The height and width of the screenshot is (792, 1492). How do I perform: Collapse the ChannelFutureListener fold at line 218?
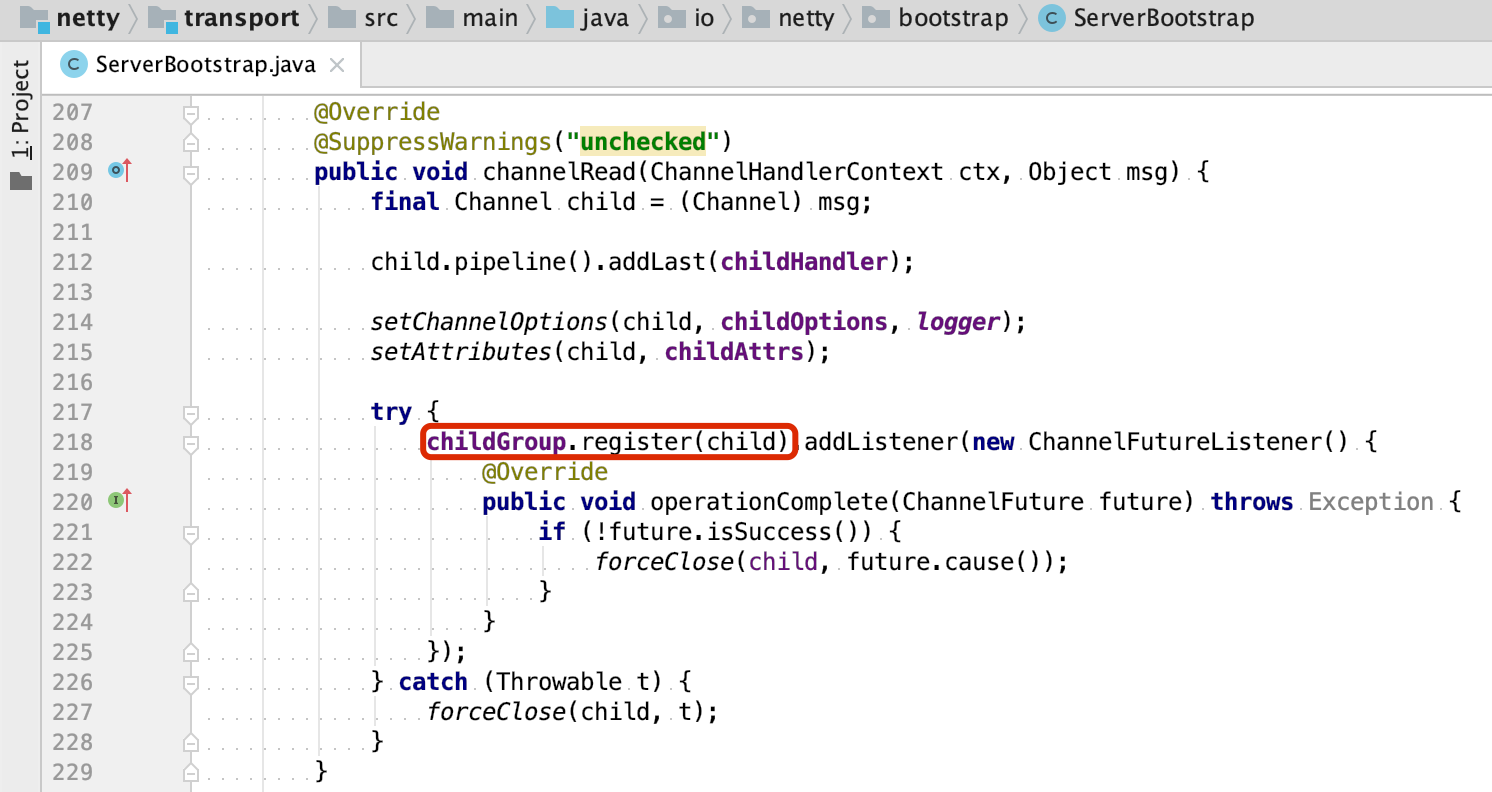click(191, 441)
